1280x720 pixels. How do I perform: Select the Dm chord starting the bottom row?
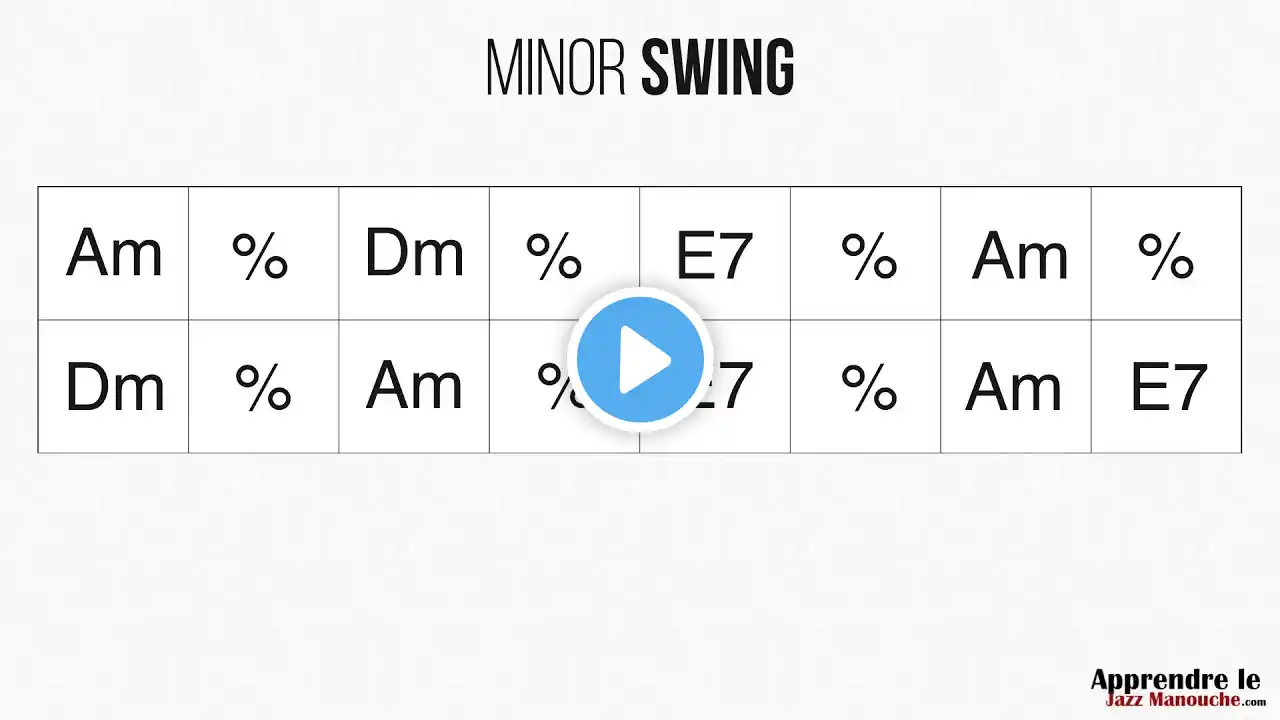point(114,388)
